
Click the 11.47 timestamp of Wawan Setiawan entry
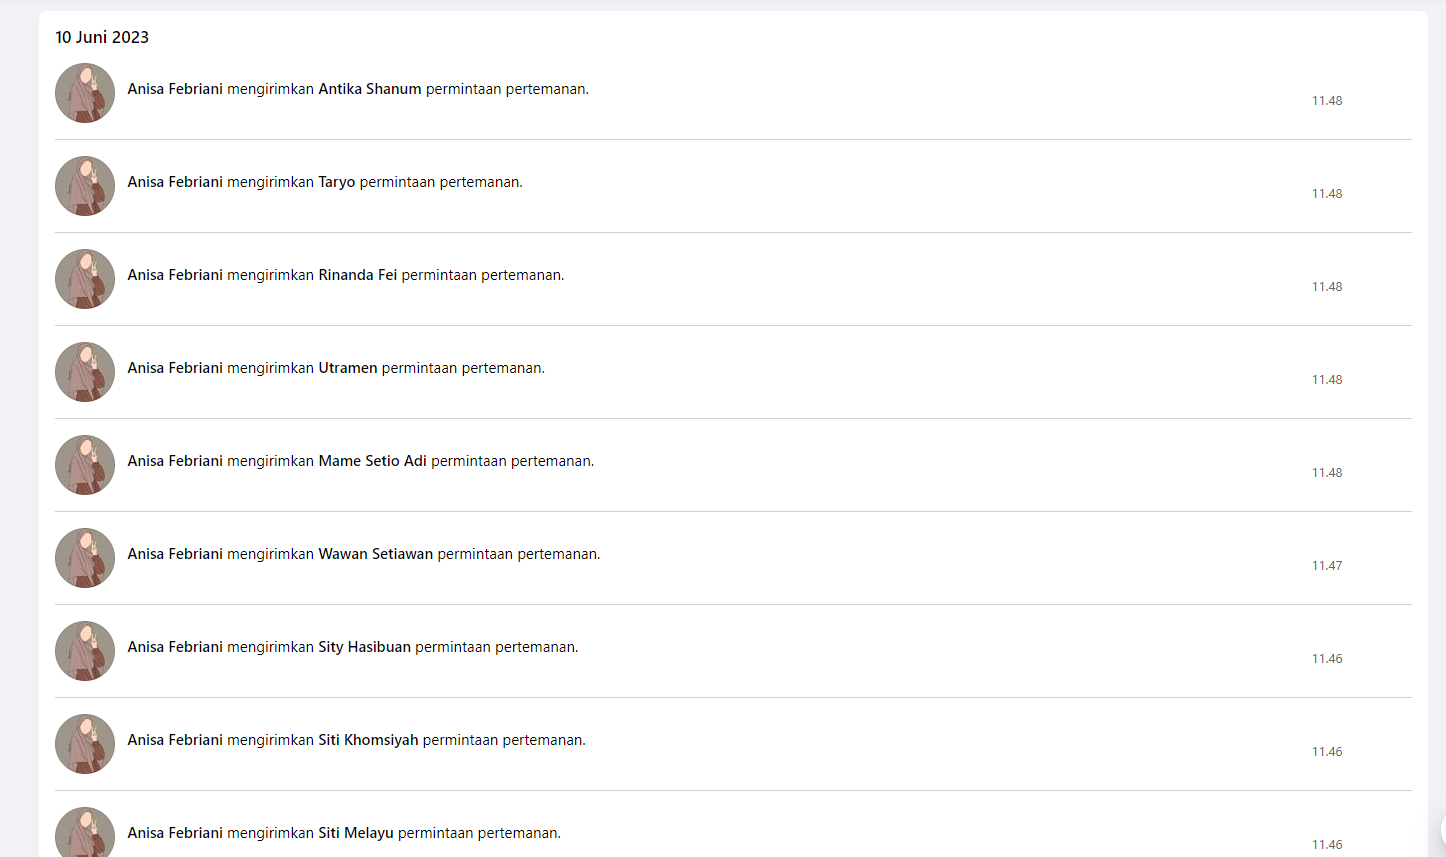(1327, 566)
